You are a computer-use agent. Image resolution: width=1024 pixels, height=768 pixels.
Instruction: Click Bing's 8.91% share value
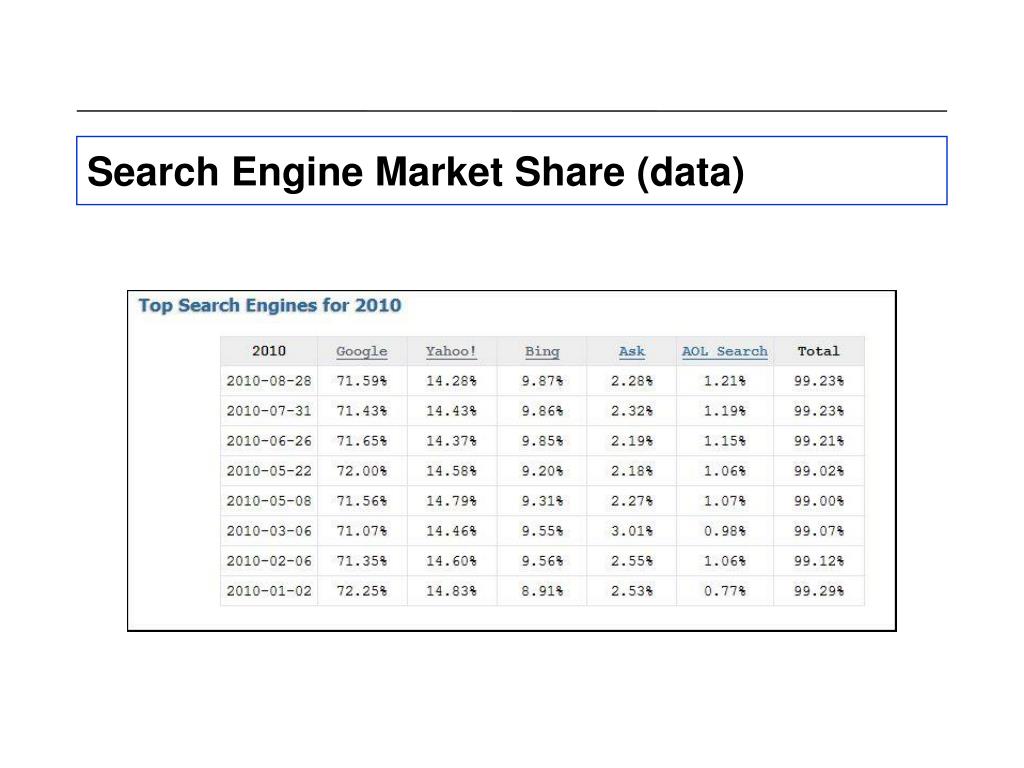click(542, 591)
